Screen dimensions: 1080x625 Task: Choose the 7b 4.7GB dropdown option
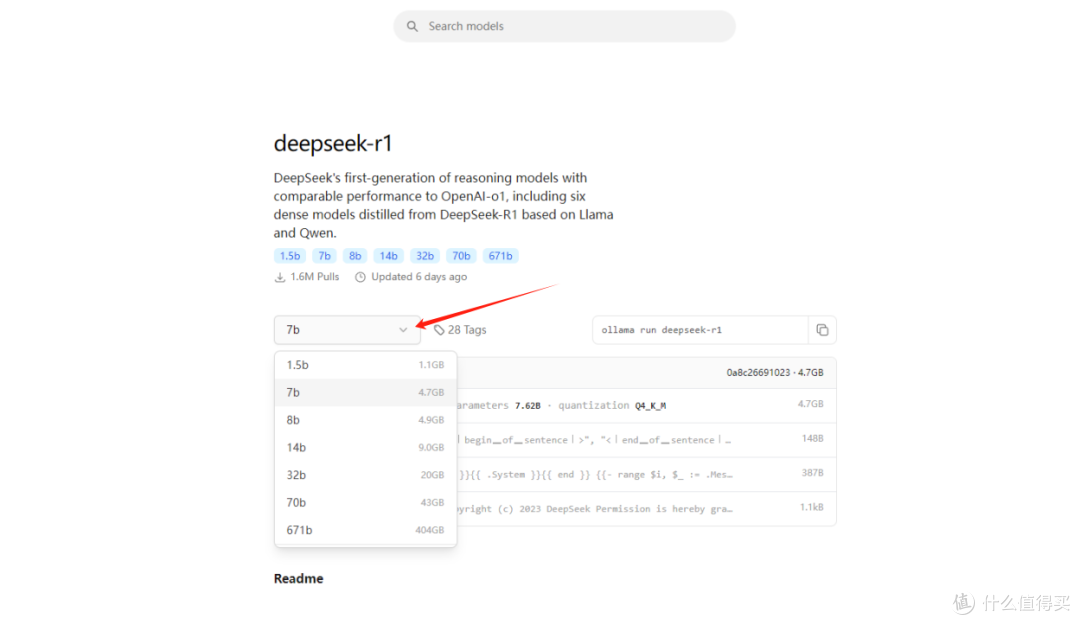coord(365,392)
